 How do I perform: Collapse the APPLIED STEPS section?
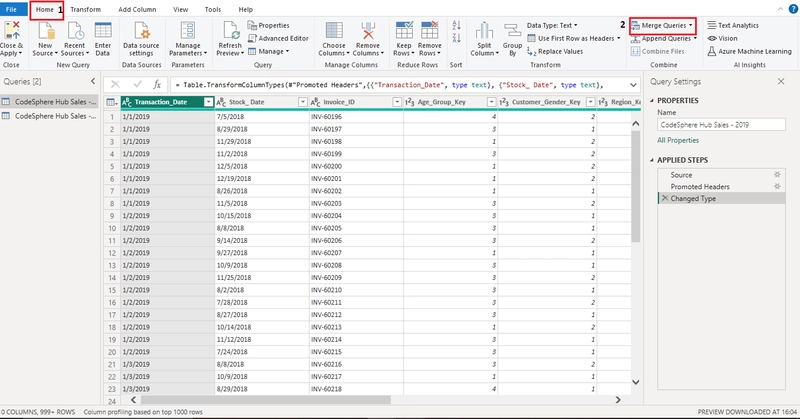coord(652,160)
